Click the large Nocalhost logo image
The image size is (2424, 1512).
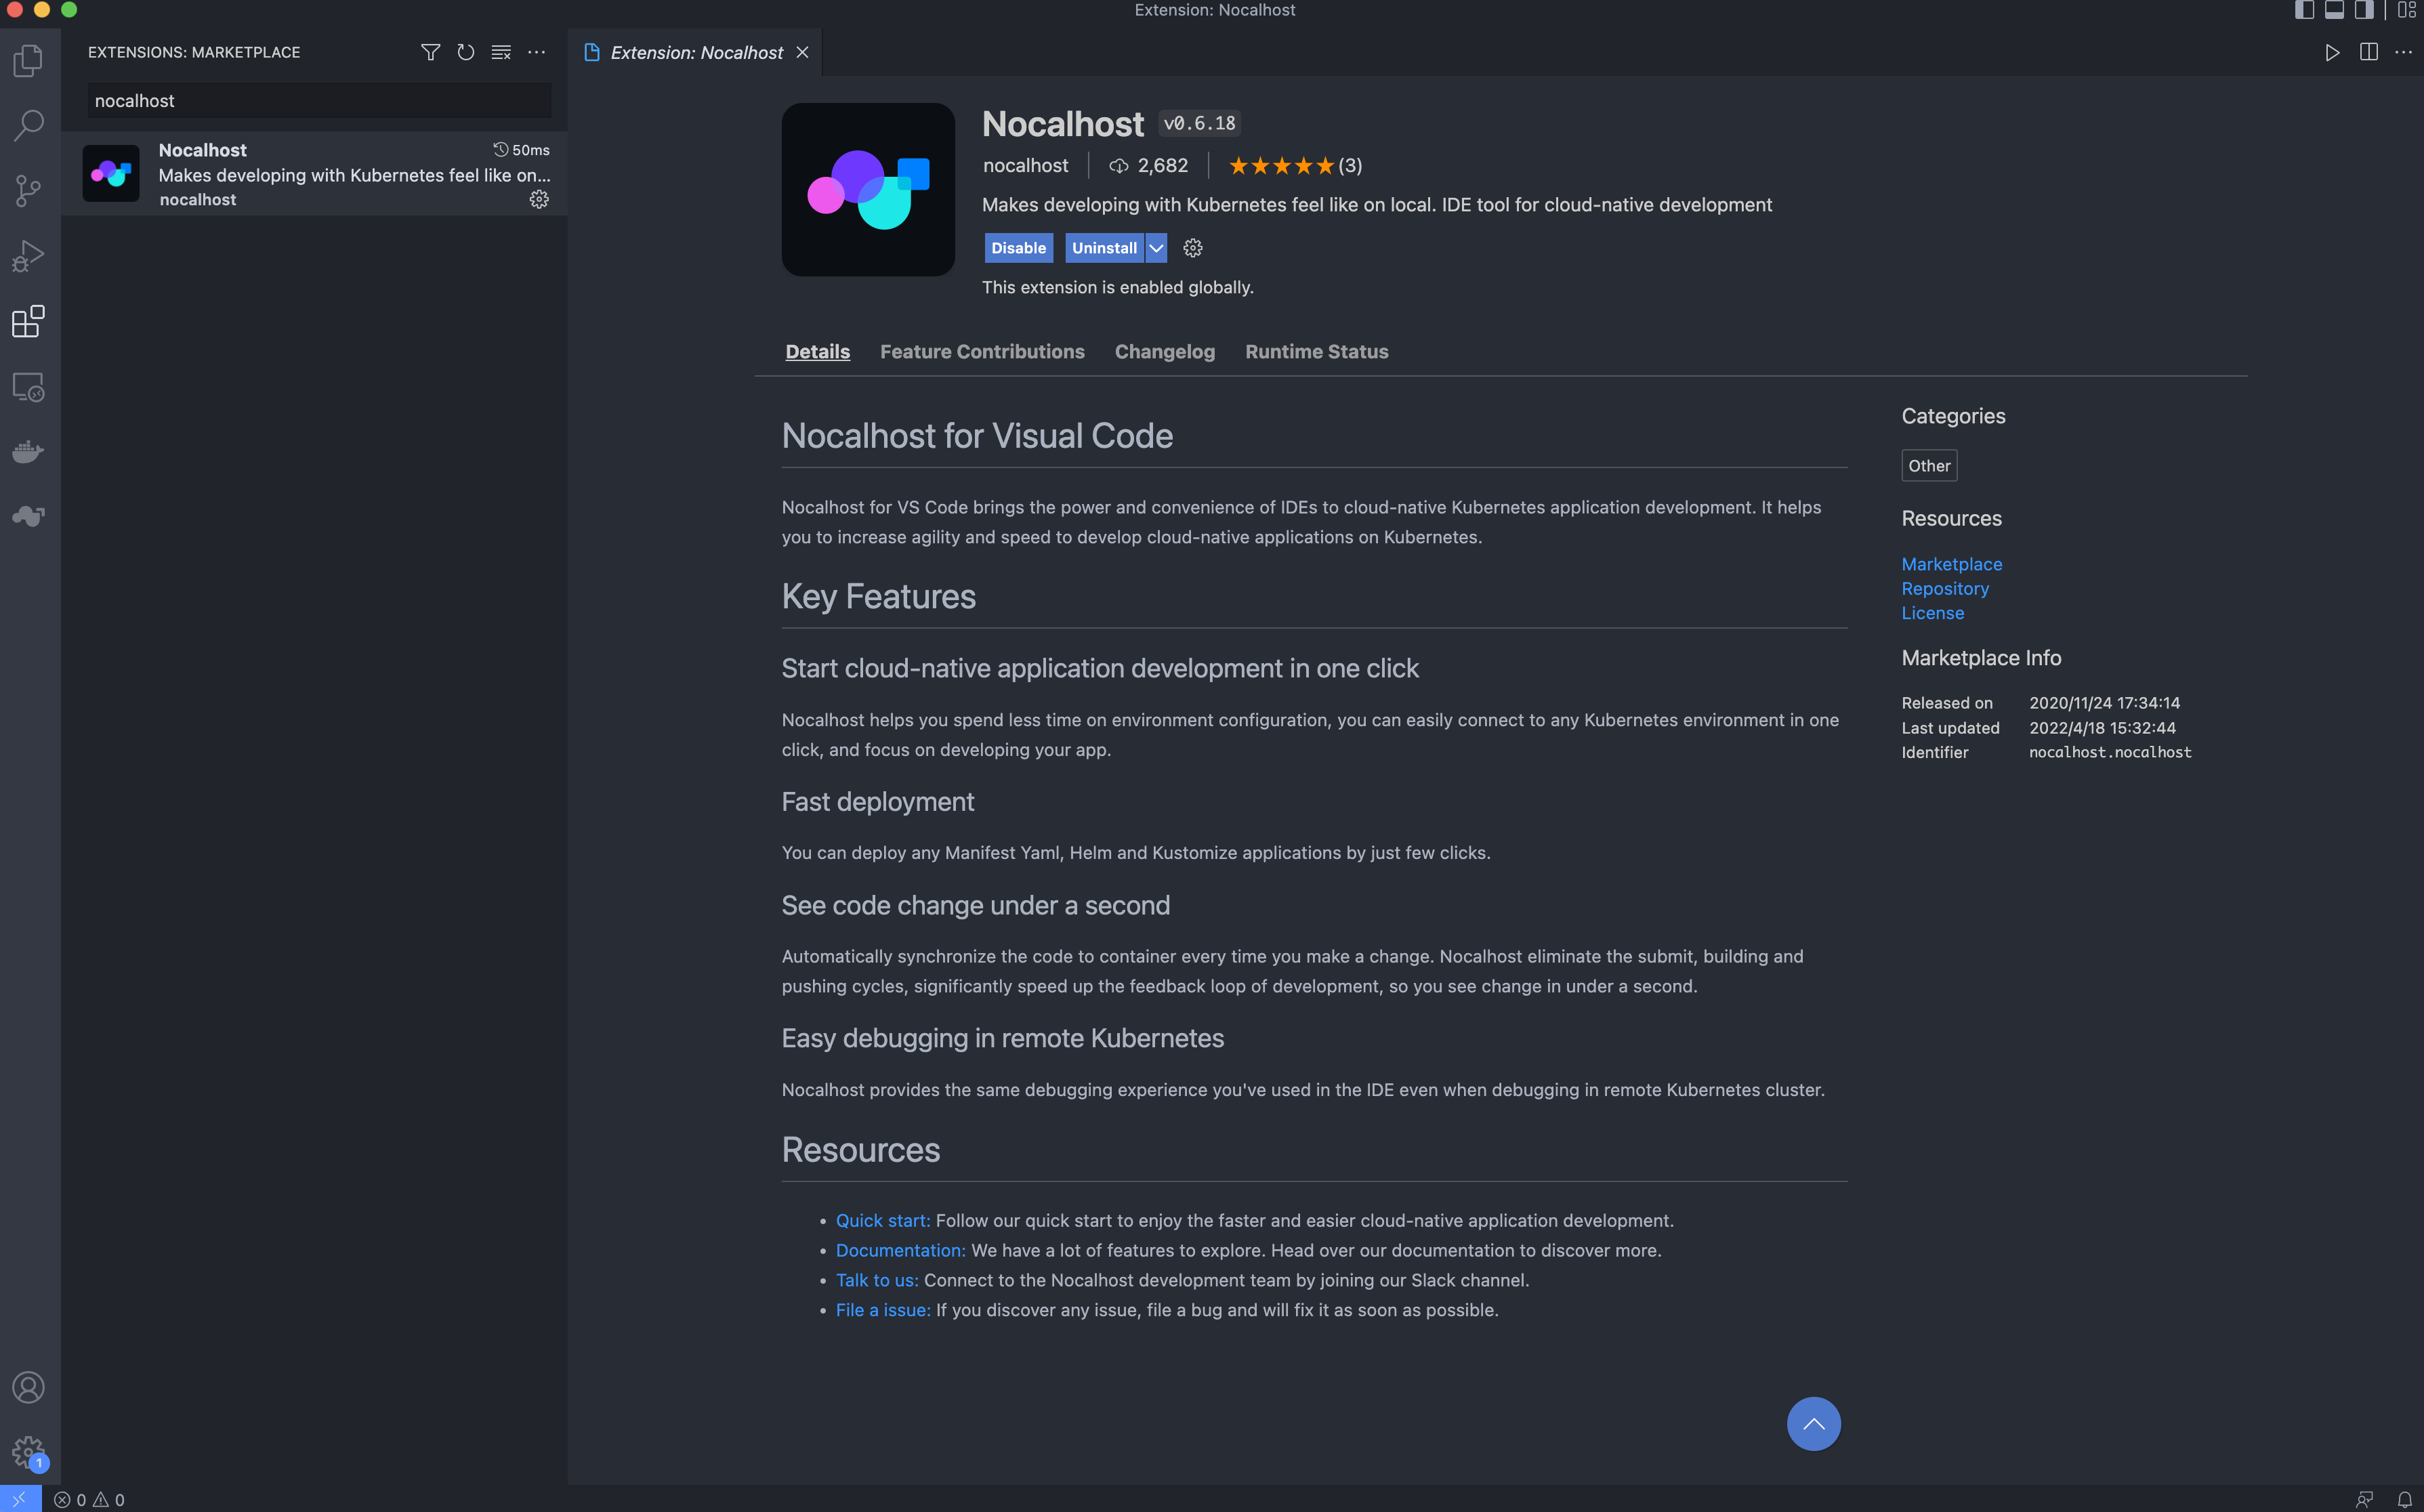tap(868, 190)
